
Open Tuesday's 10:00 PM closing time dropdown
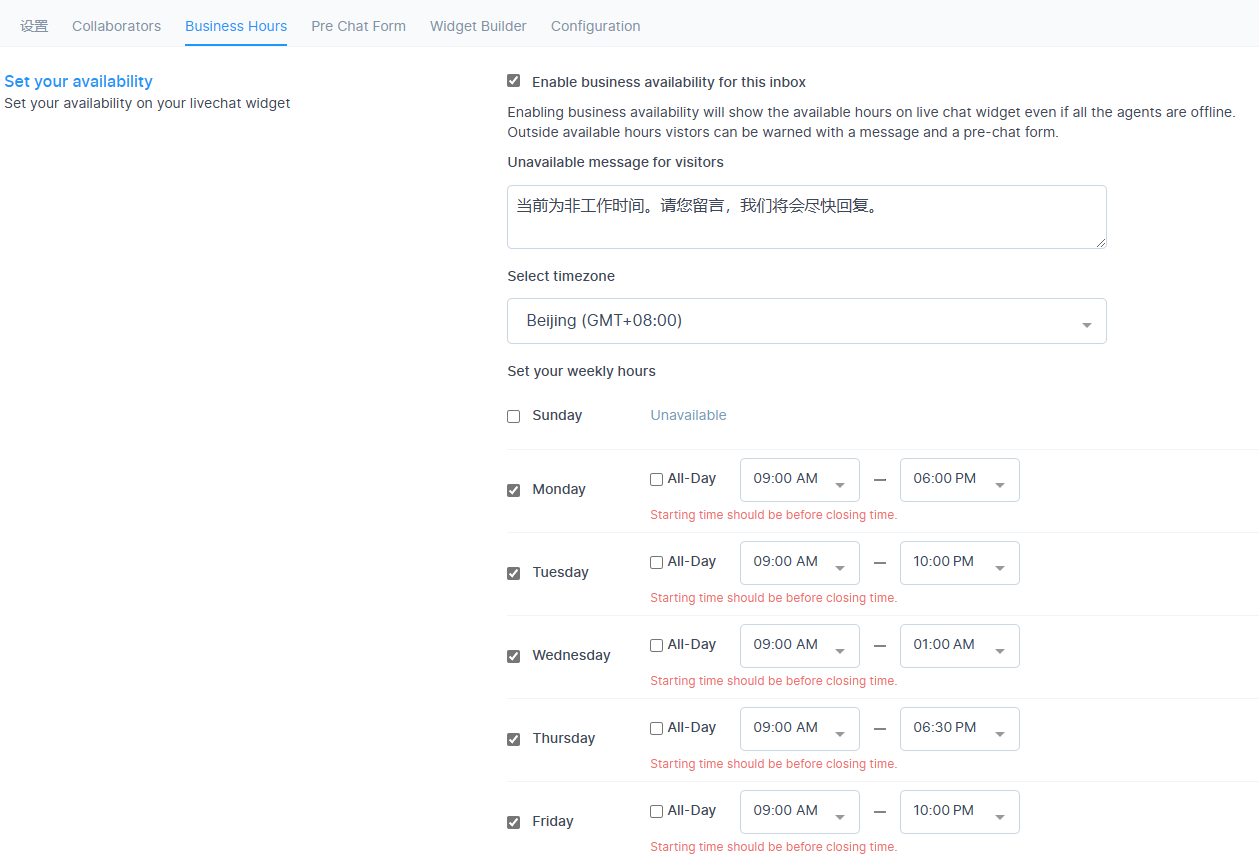[x=959, y=562]
